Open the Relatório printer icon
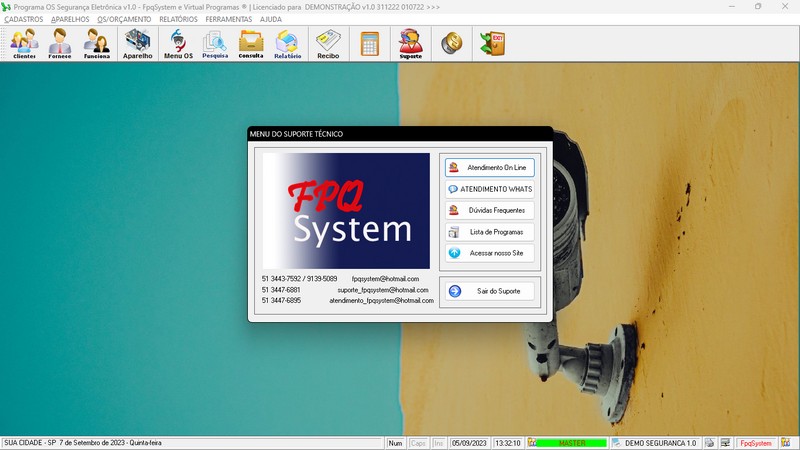 pos(288,44)
